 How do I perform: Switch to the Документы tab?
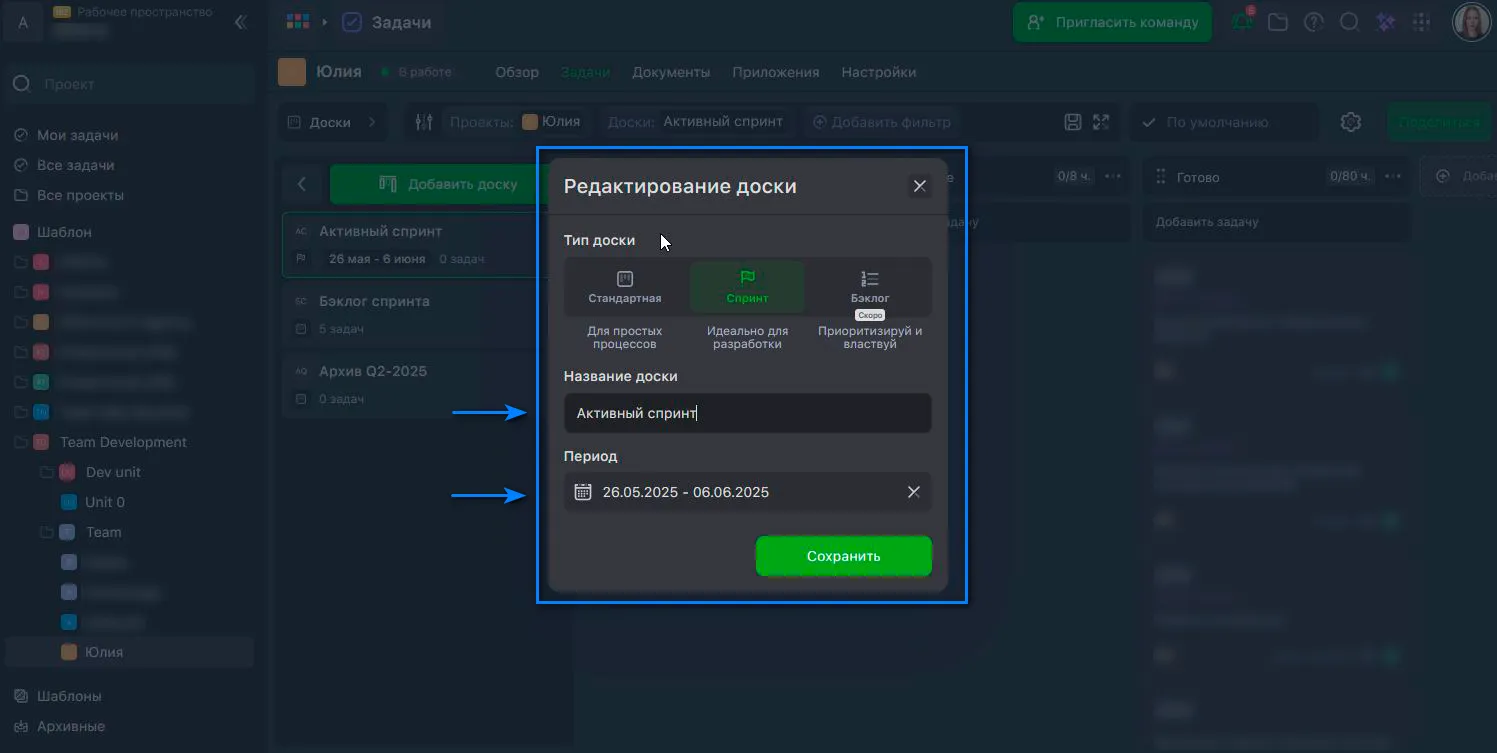(x=671, y=72)
